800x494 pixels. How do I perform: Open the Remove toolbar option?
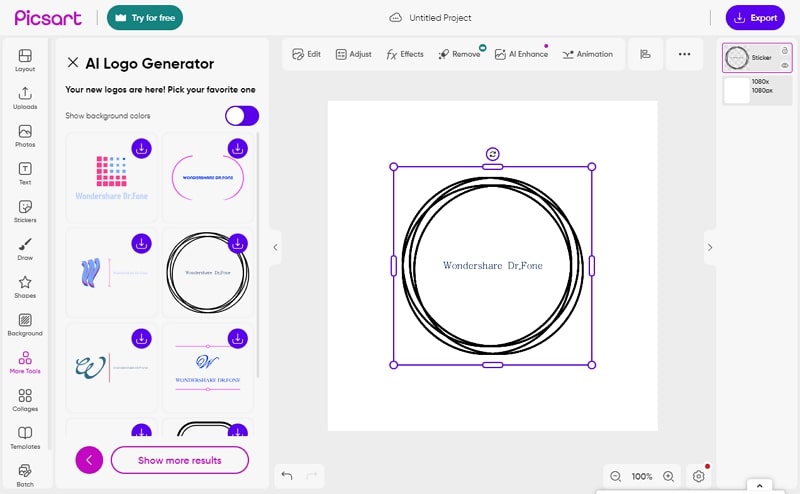(460, 54)
